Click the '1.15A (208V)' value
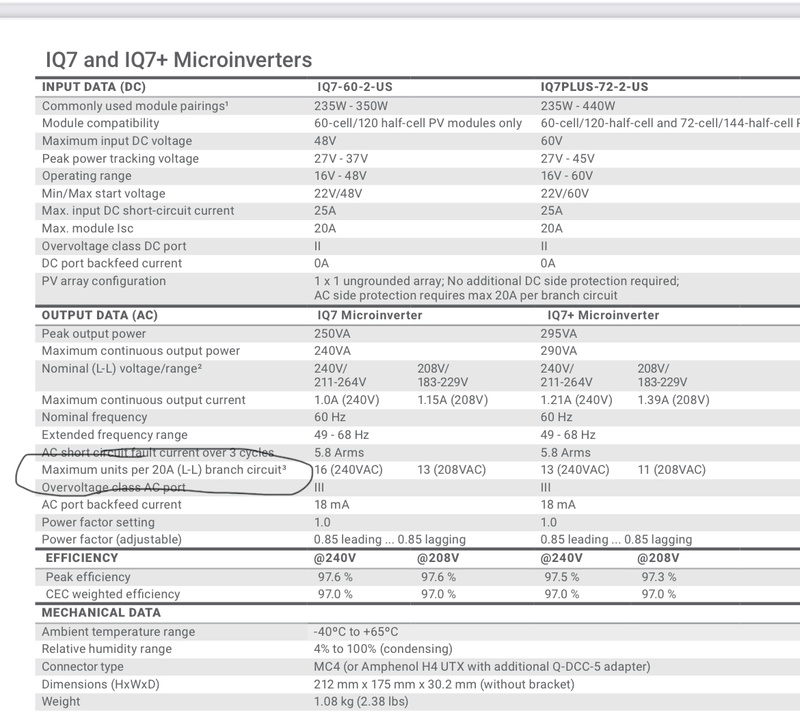Viewport: 800px width, 711px height. pyautogui.click(x=453, y=400)
